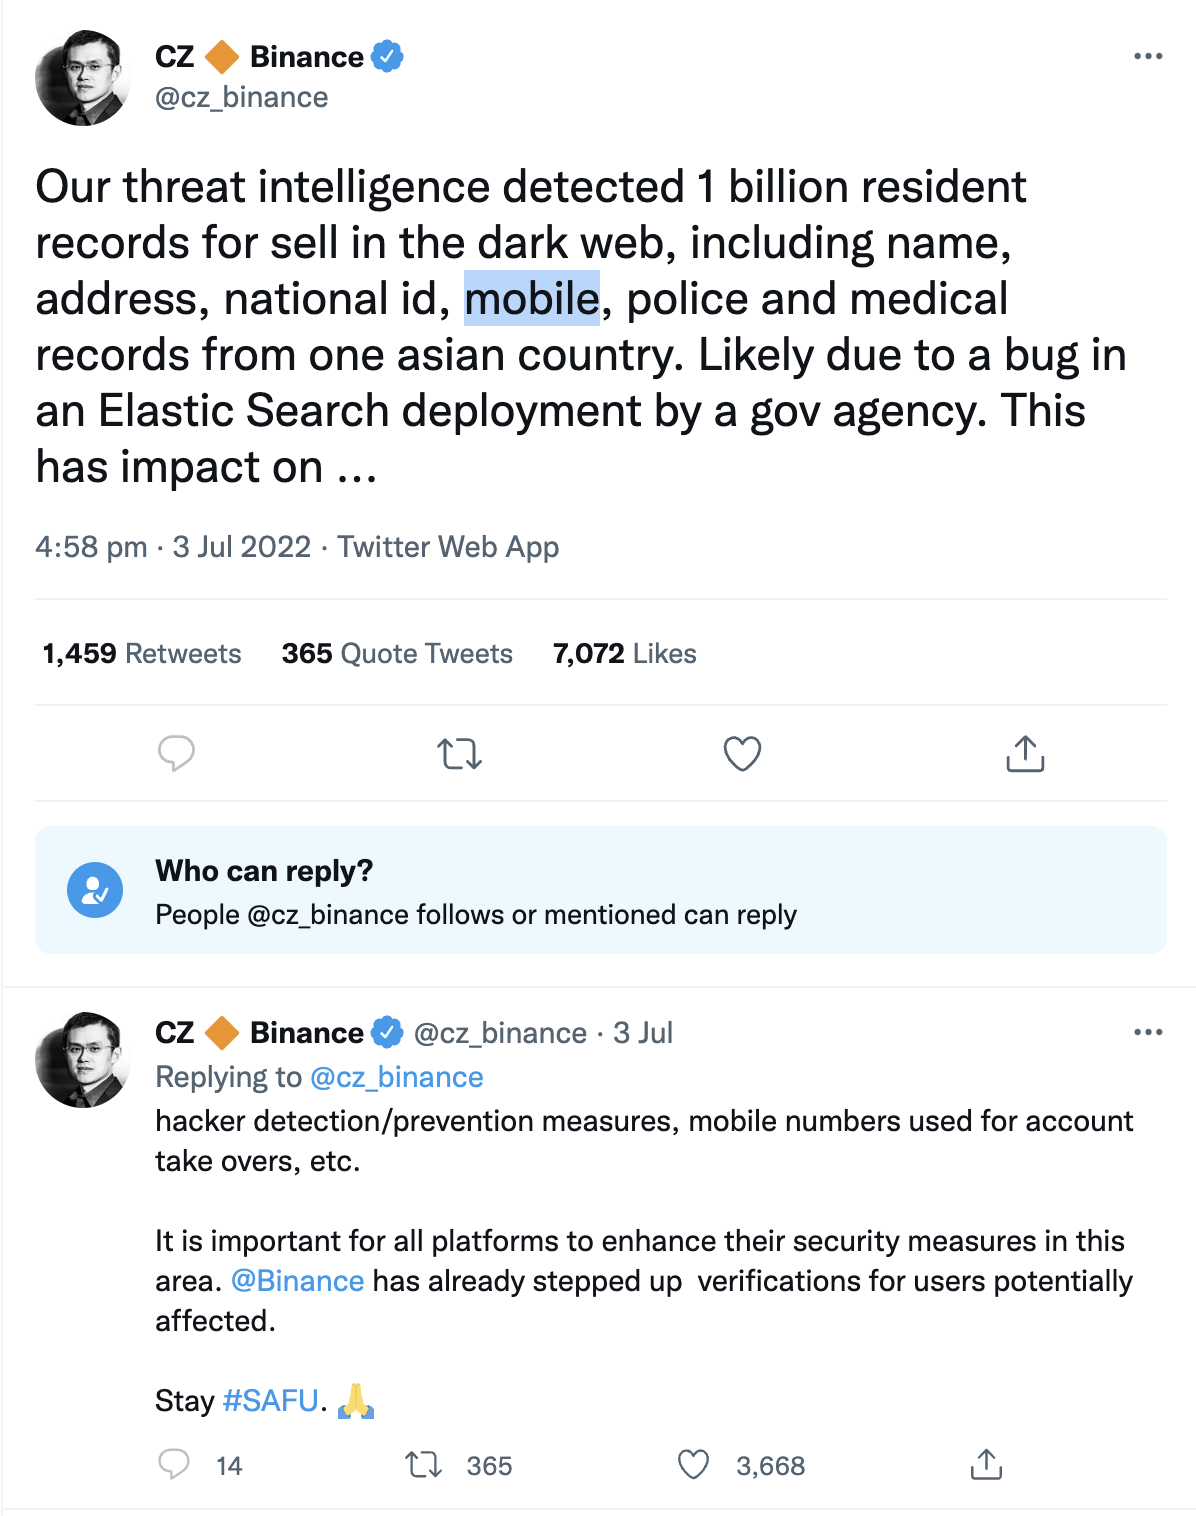Open more options on the reply tweet

click(x=1148, y=1032)
